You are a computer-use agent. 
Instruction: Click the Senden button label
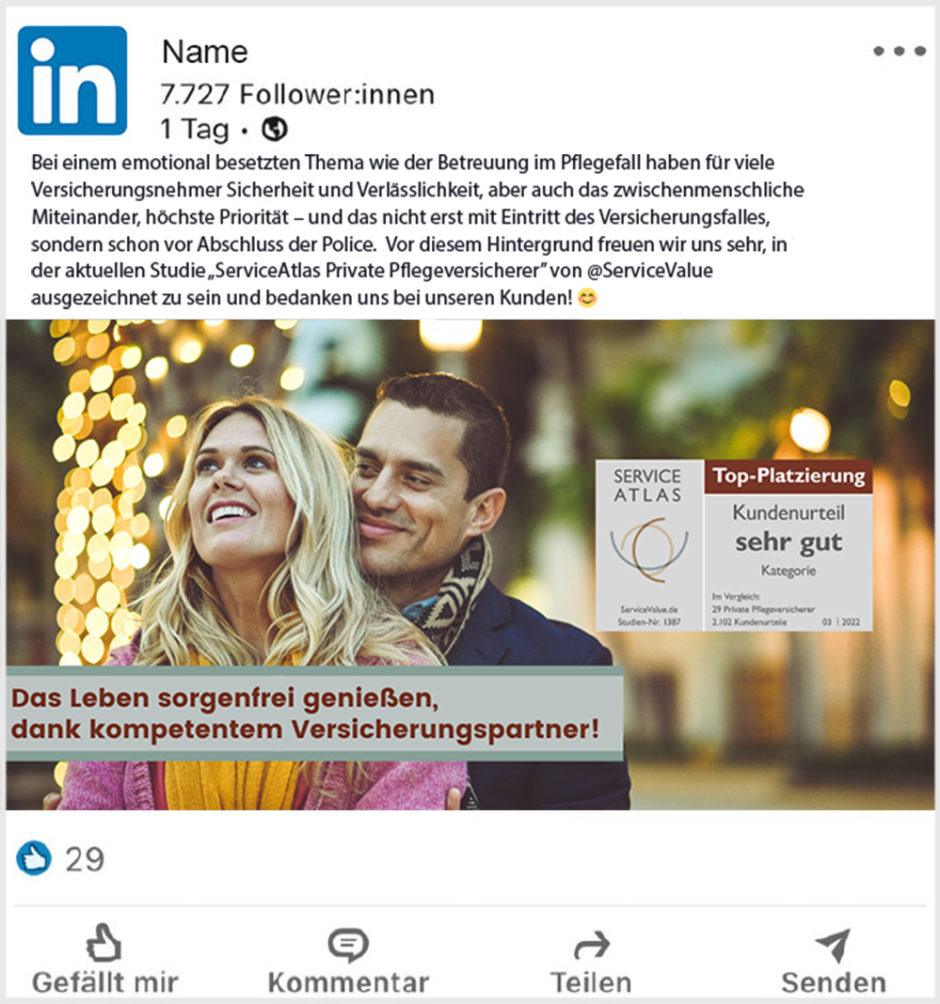pos(834,982)
